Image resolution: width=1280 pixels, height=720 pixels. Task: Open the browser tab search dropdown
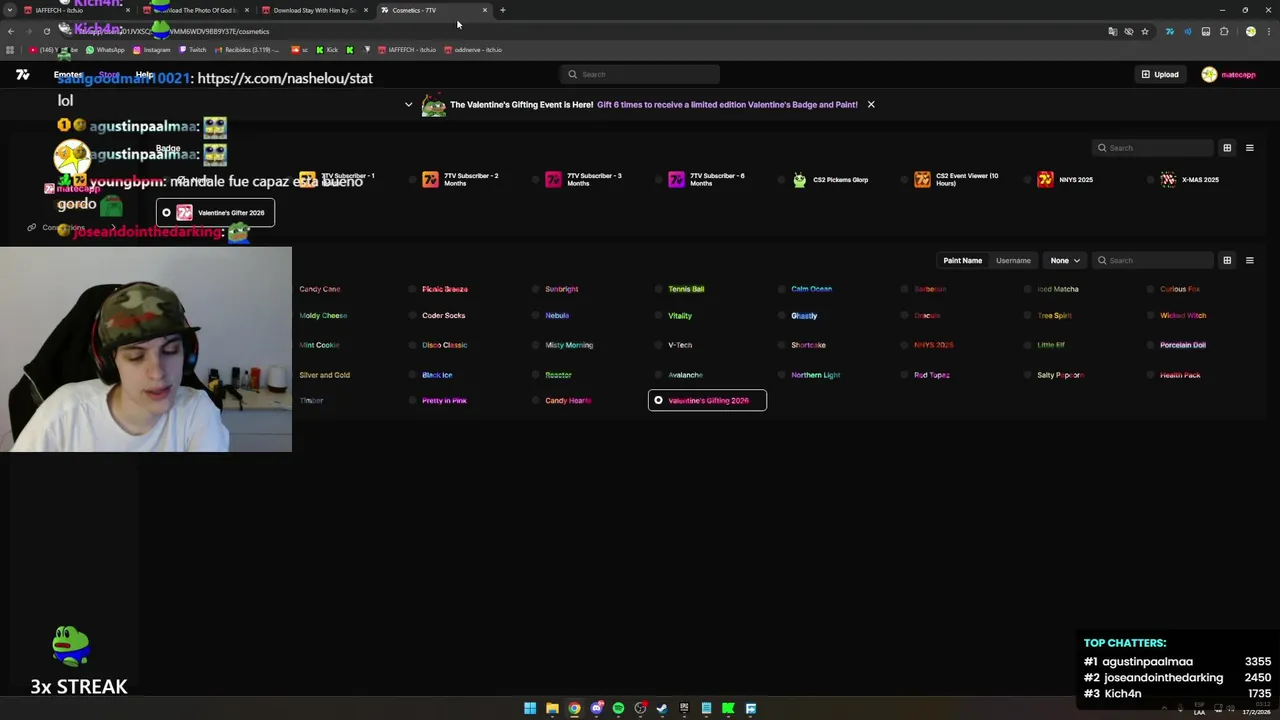coord(10,10)
